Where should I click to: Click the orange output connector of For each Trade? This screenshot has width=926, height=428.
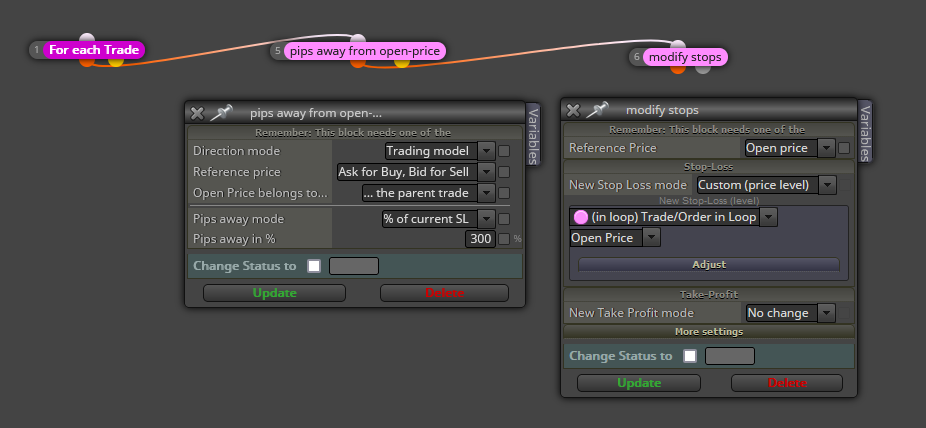(x=87, y=61)
